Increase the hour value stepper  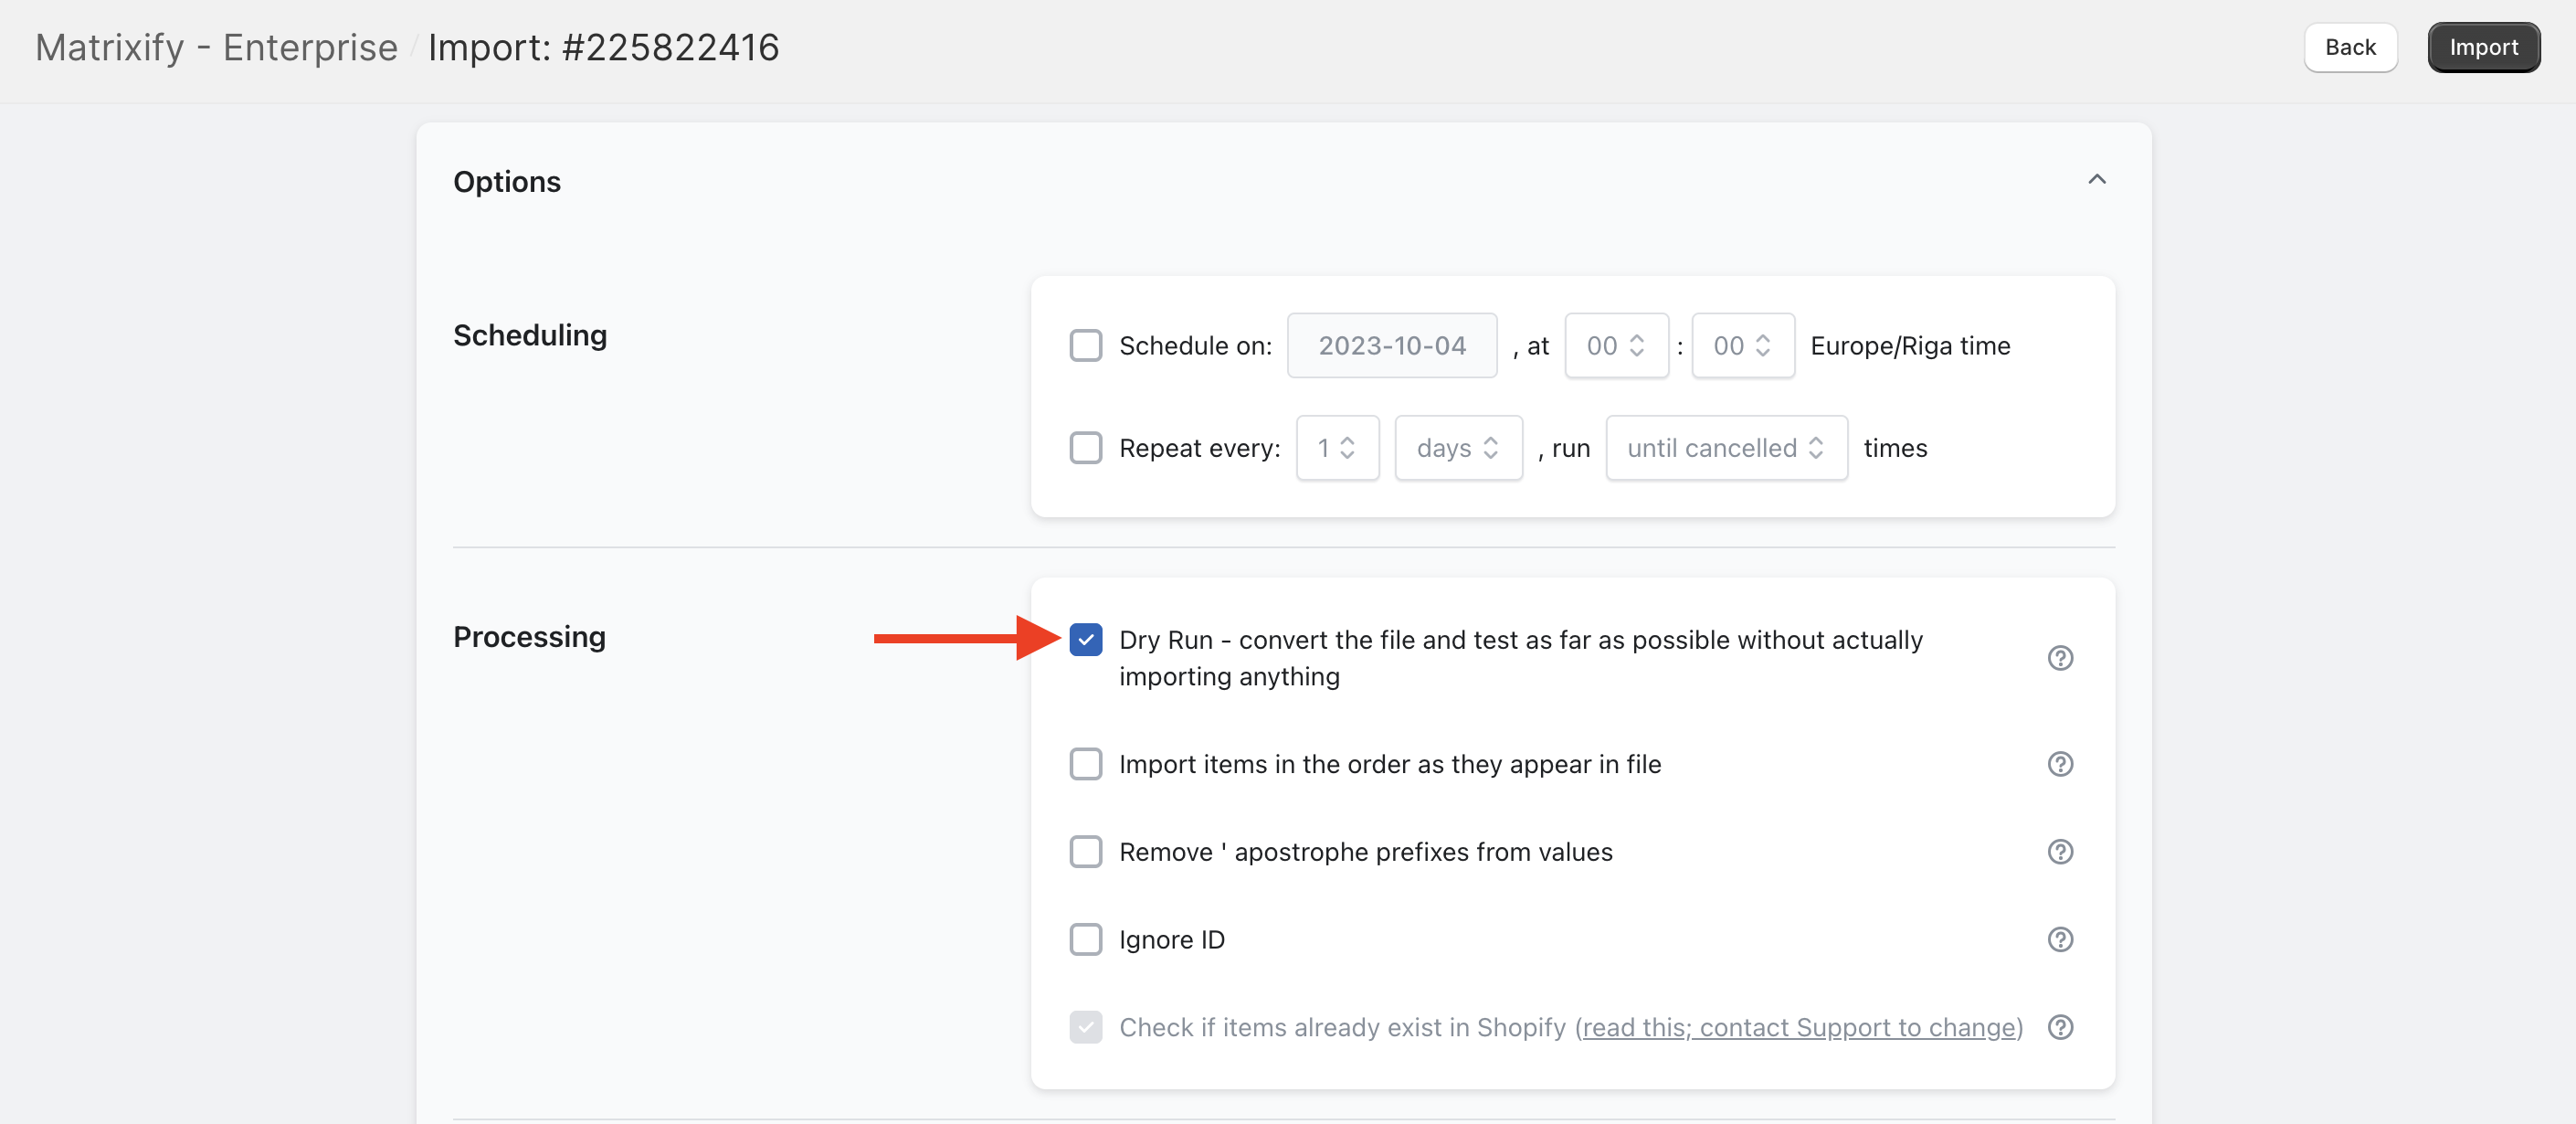[1637, 337]
